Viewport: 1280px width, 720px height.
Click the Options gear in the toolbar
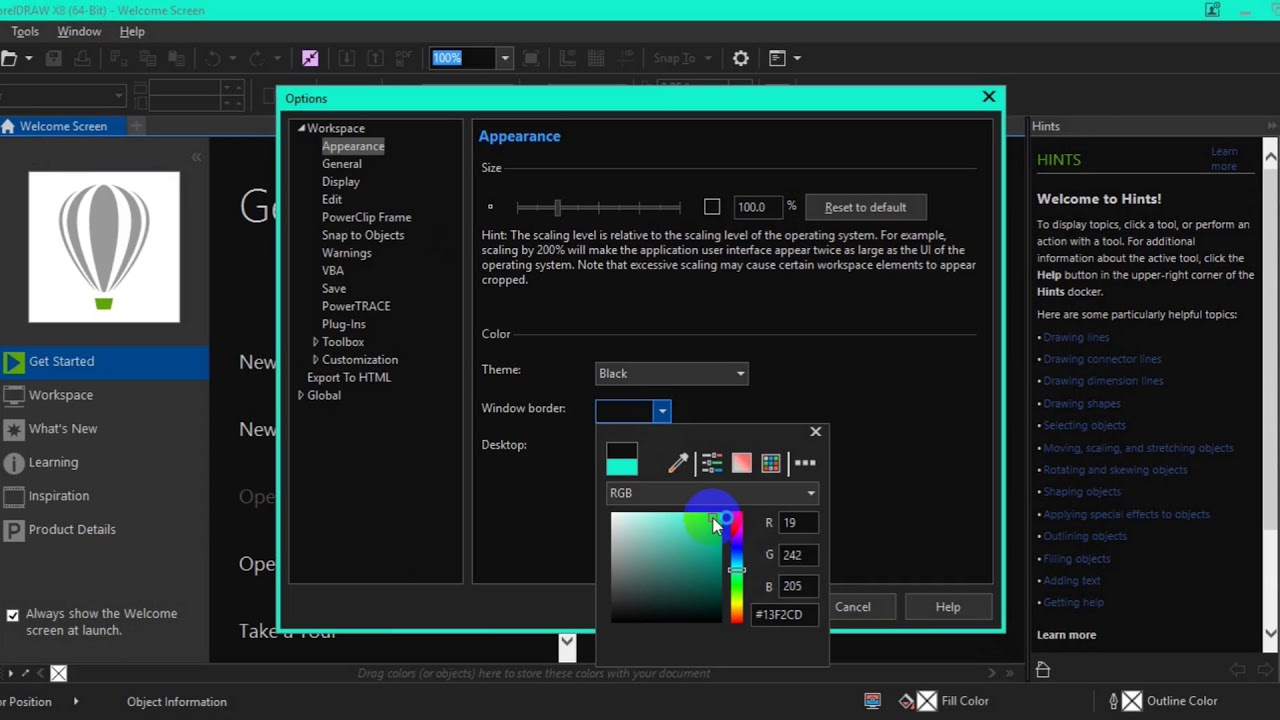741,58
